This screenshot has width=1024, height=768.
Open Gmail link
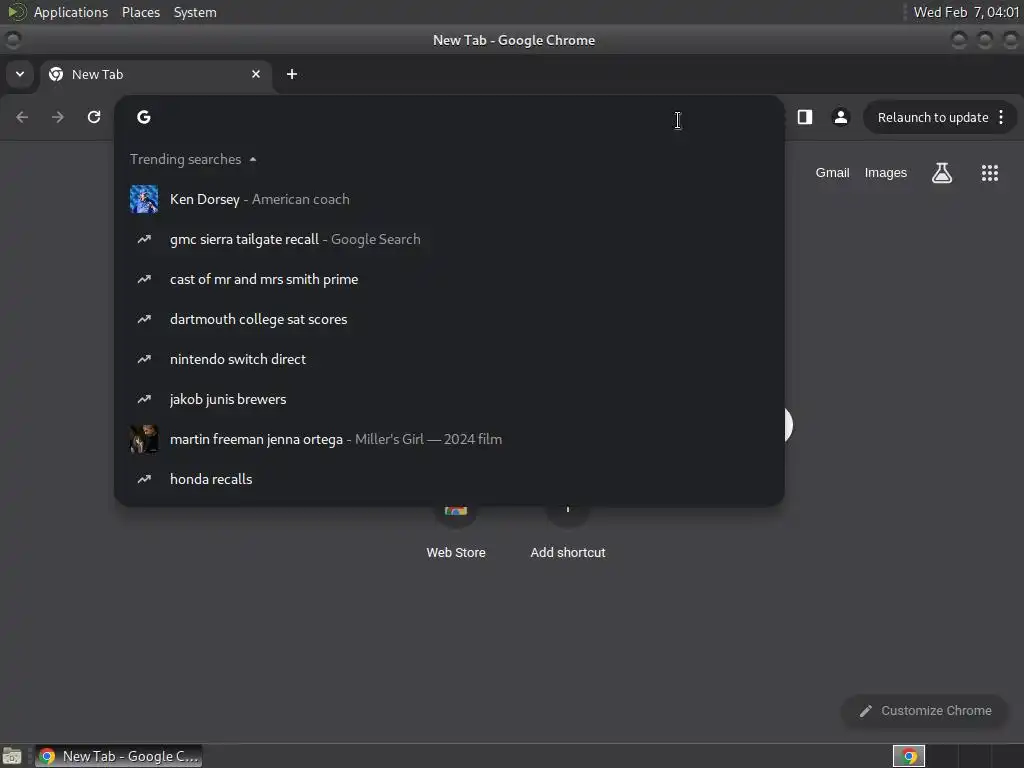click(832, 173)
